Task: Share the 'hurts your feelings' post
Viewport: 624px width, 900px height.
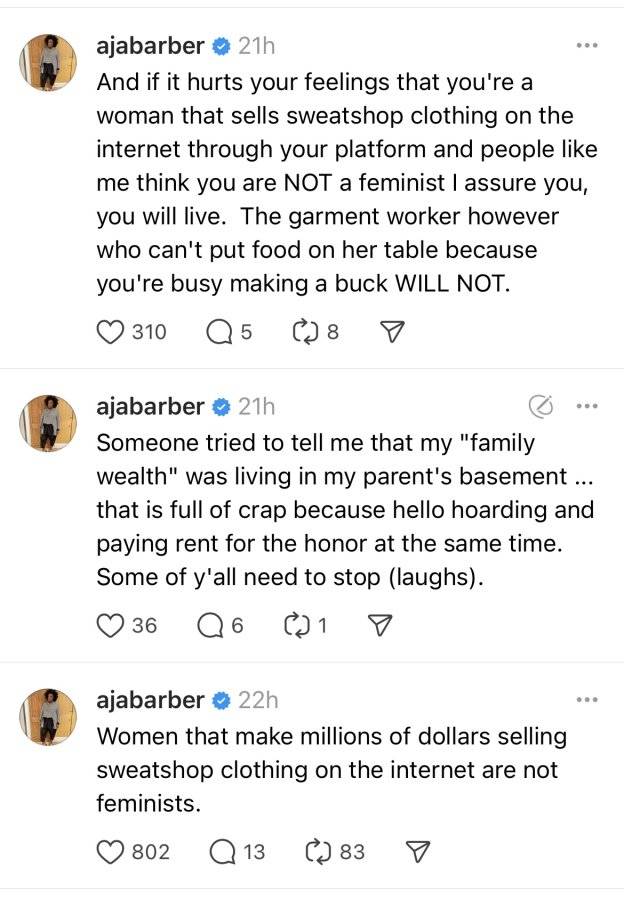Action: pyautogui.click(x=393, y=332)
